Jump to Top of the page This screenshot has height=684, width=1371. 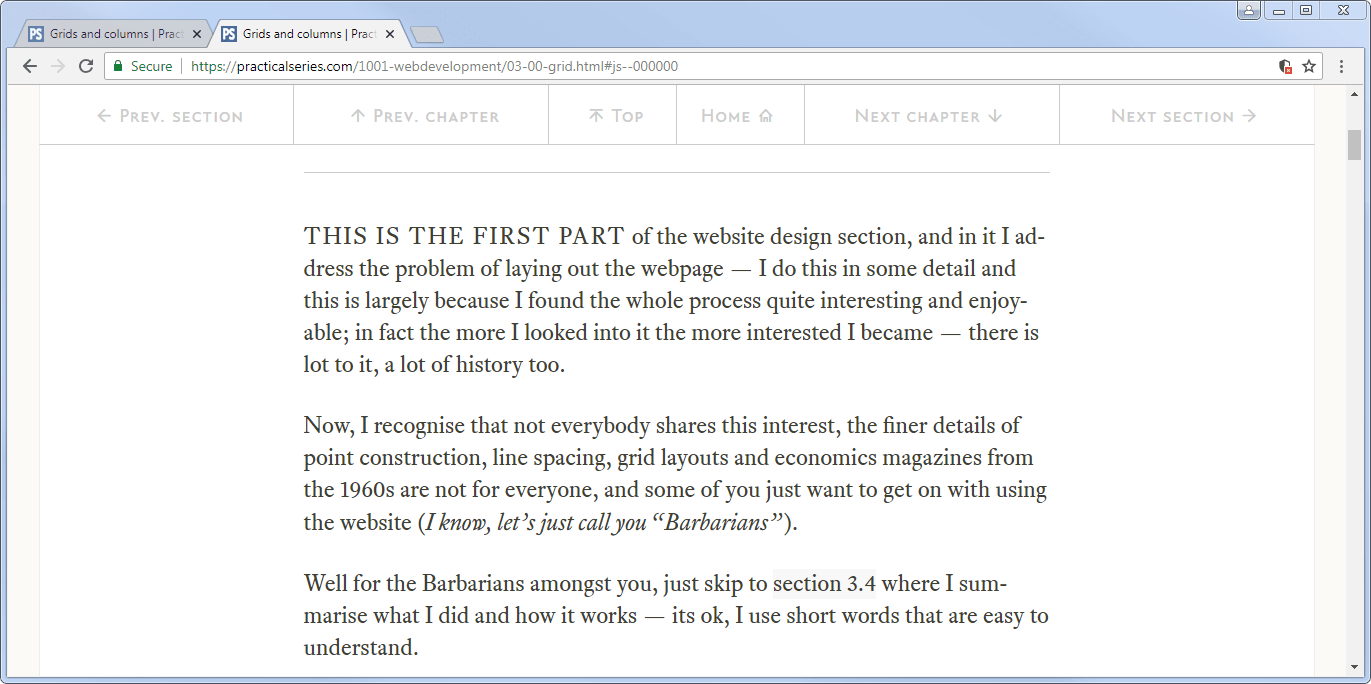click(615, 116)
